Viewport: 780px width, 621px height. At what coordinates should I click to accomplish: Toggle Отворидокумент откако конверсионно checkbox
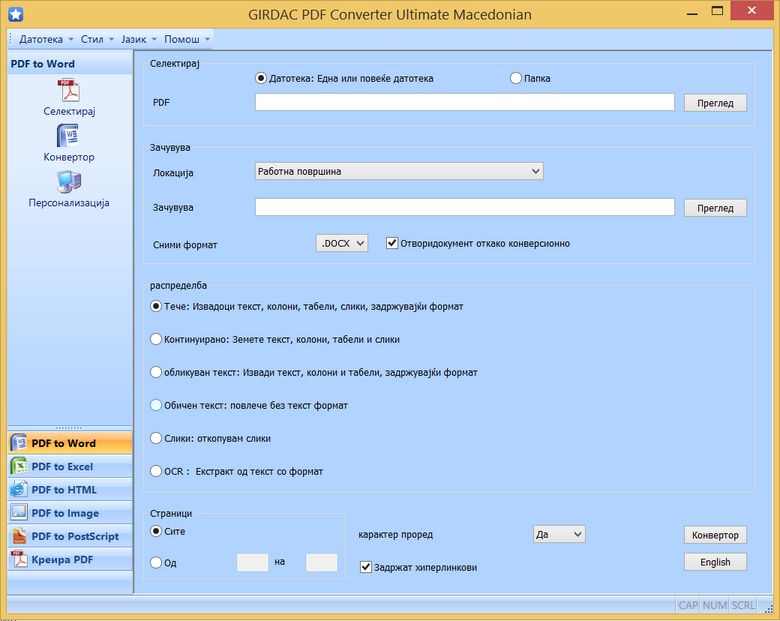[392, 243]
